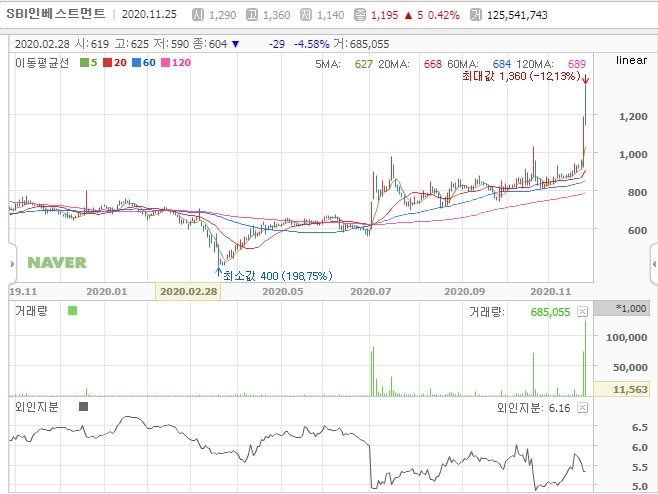Click the blue down-triangle on the 2020.02.28 line
Image resolution: width=658 pixels, height=494 pixels.
coord(235,44)
